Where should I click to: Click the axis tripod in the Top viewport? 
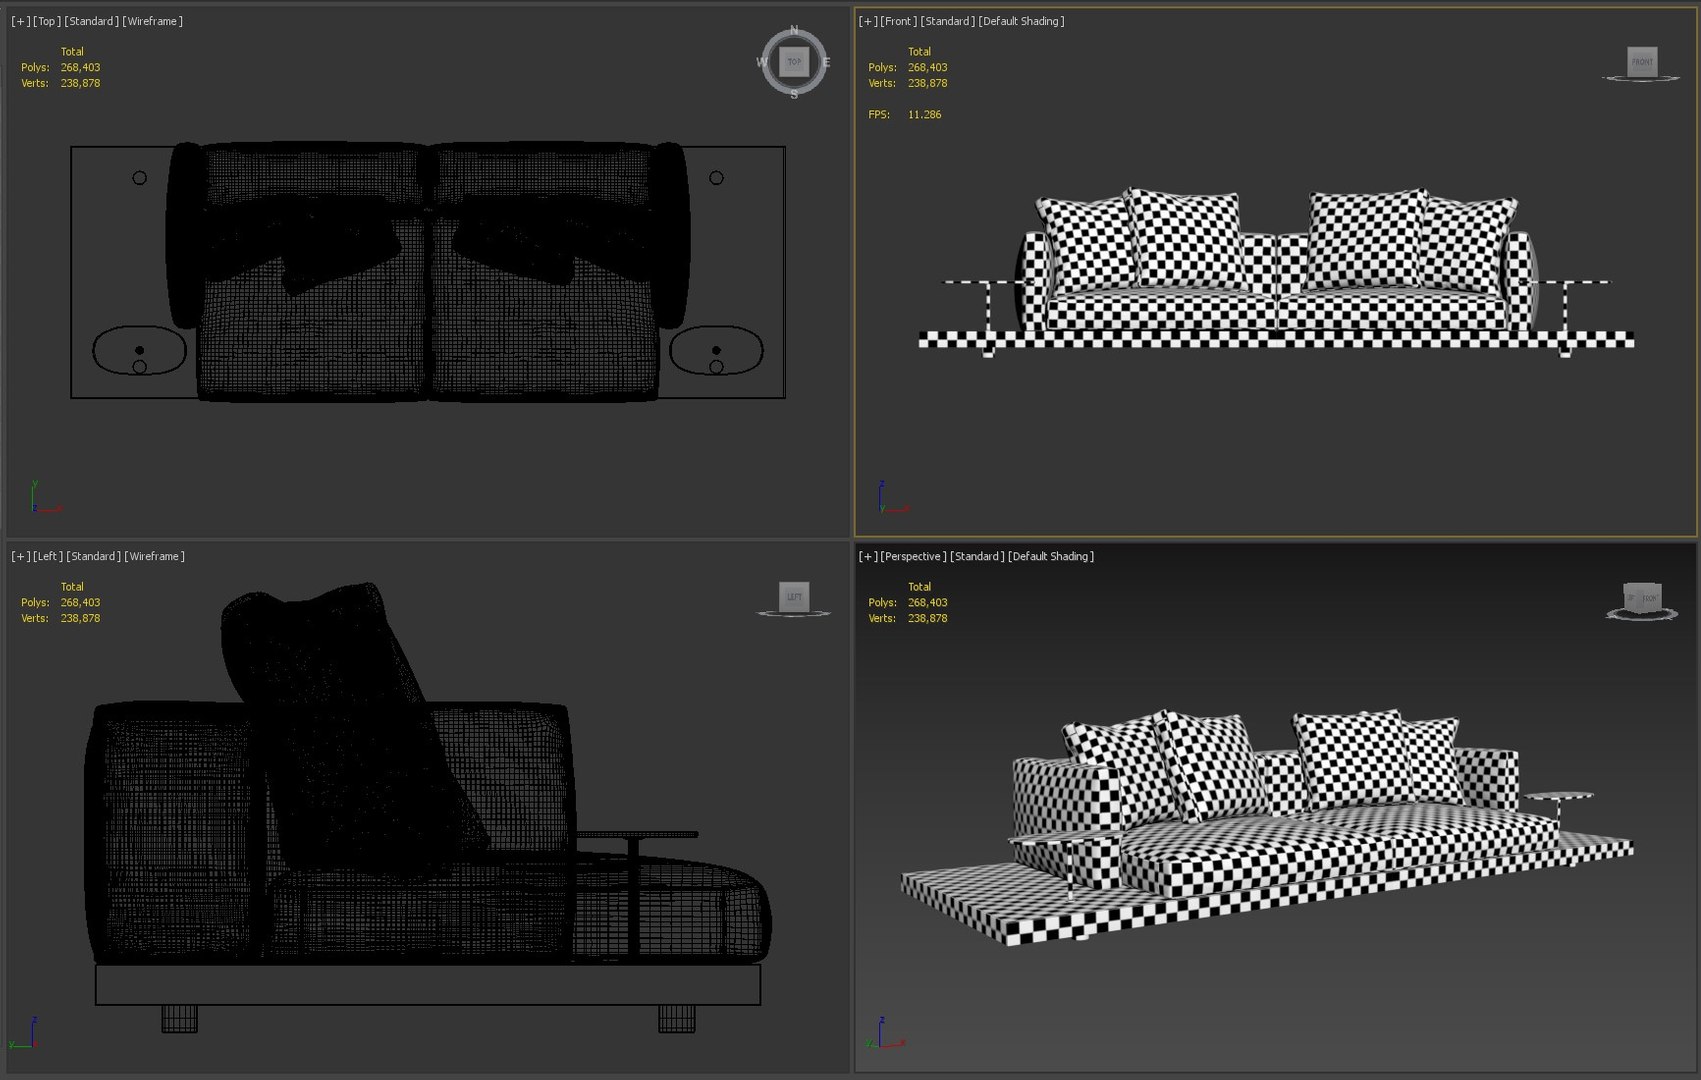pyautogui.click(x=44, y=498)
